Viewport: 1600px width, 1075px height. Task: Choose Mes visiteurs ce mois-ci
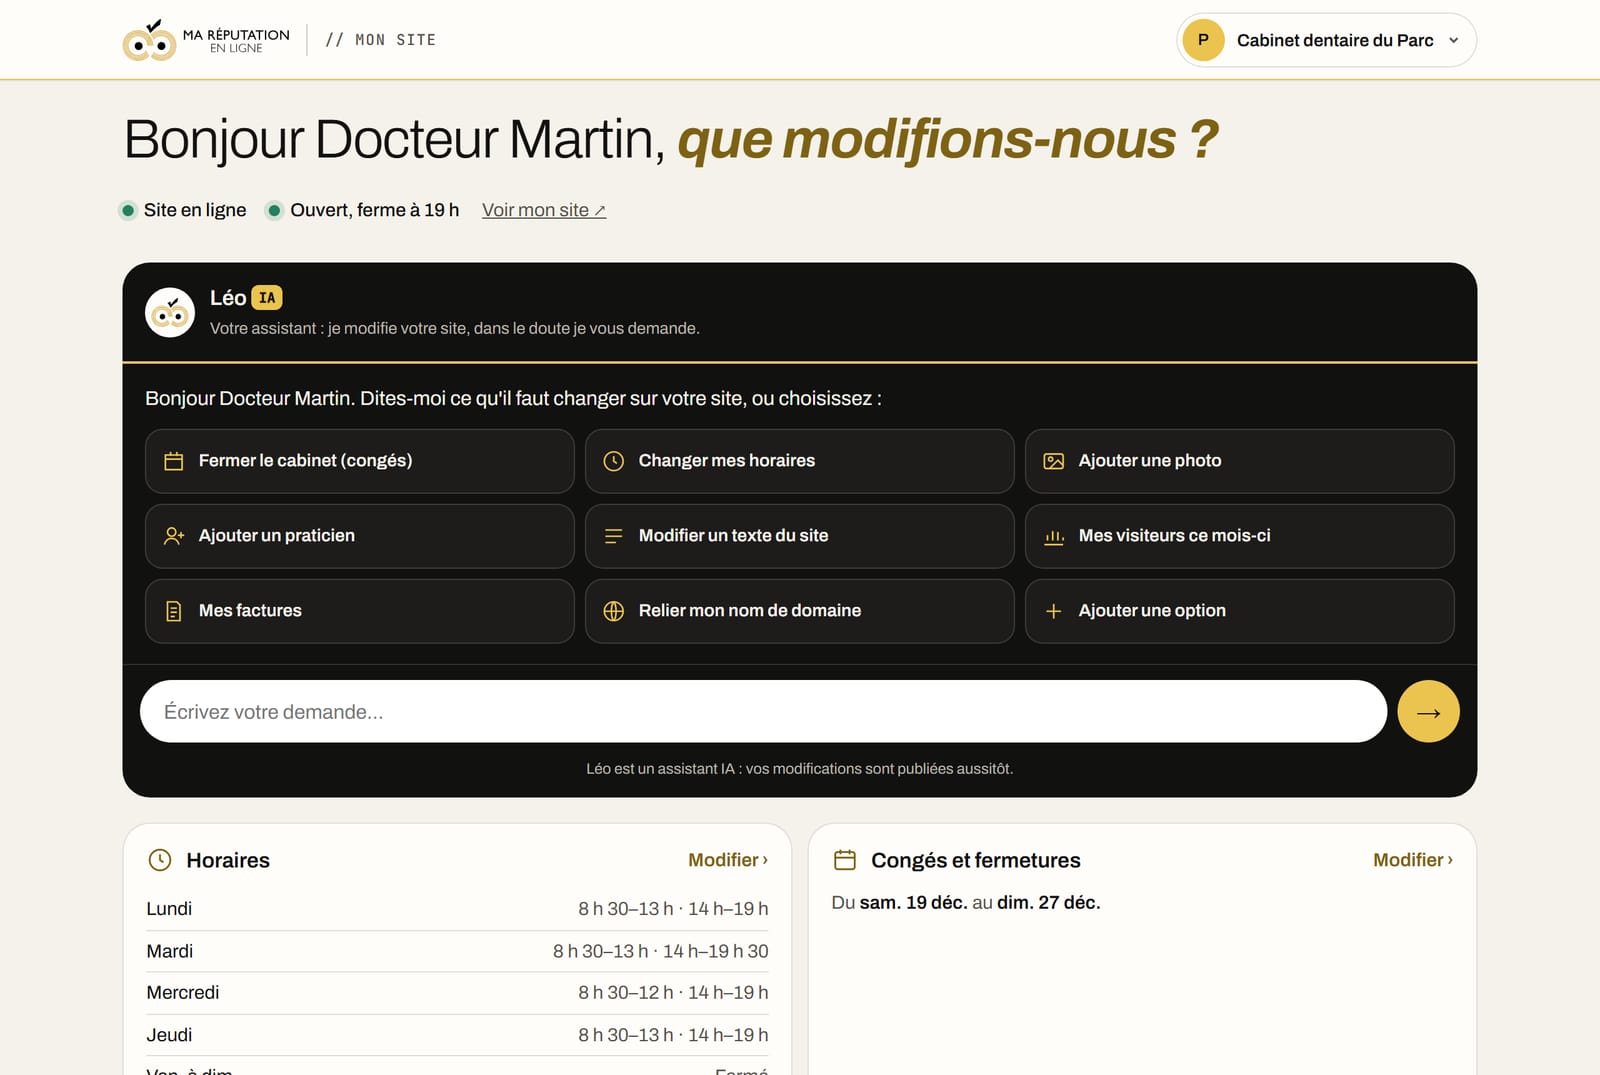click(x=1240, y=536)
